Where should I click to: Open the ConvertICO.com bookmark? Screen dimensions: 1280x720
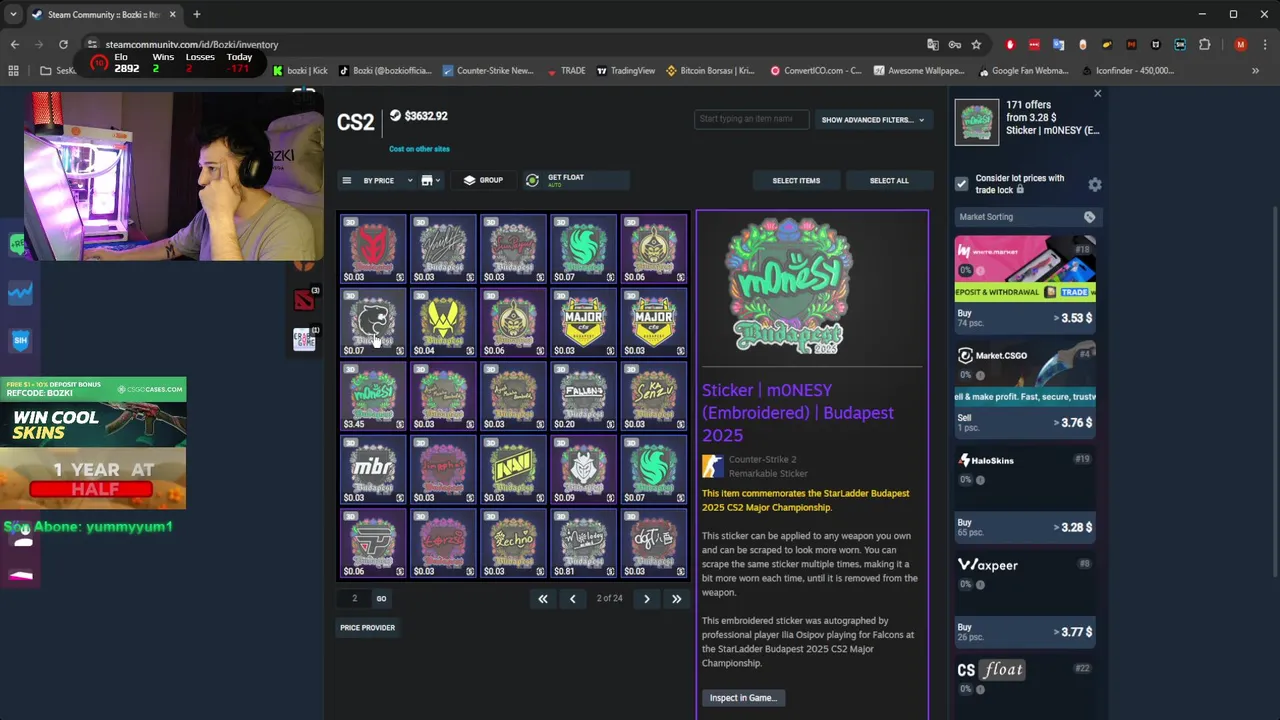point(815,71)
